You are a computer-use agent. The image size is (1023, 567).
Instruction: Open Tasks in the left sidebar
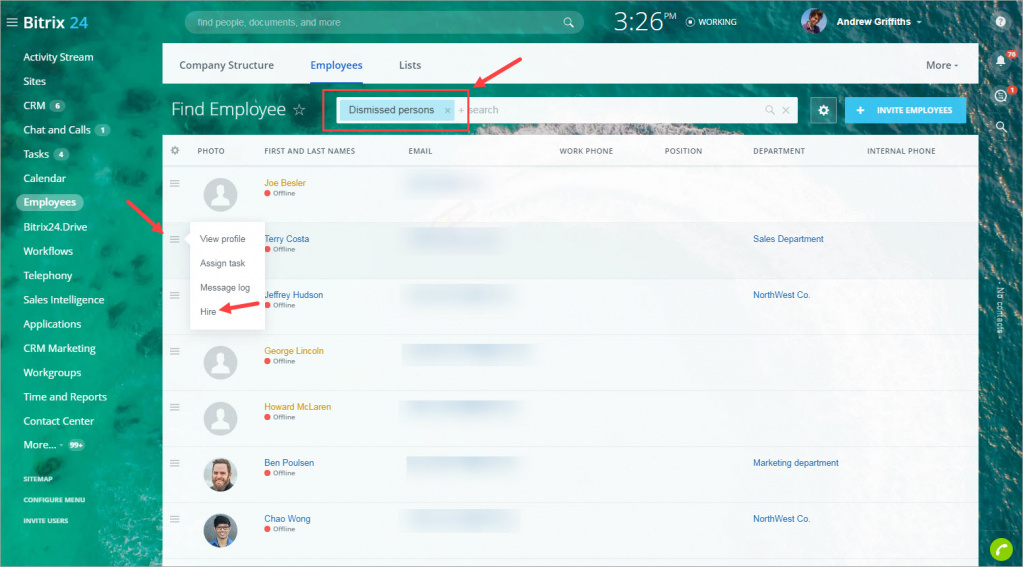pyautogui.click(x=36, y=154)
